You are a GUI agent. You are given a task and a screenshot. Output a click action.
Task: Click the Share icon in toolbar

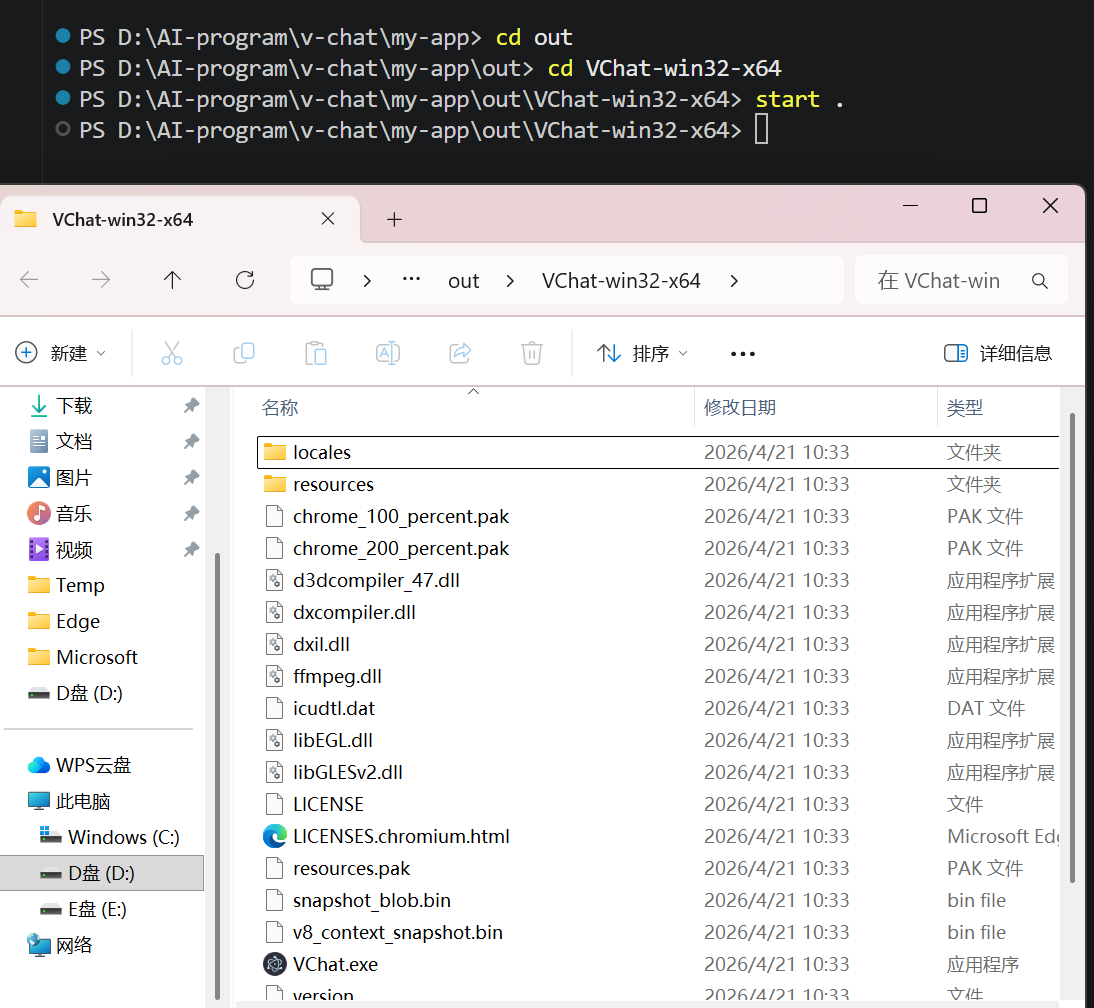pos(460,353)
